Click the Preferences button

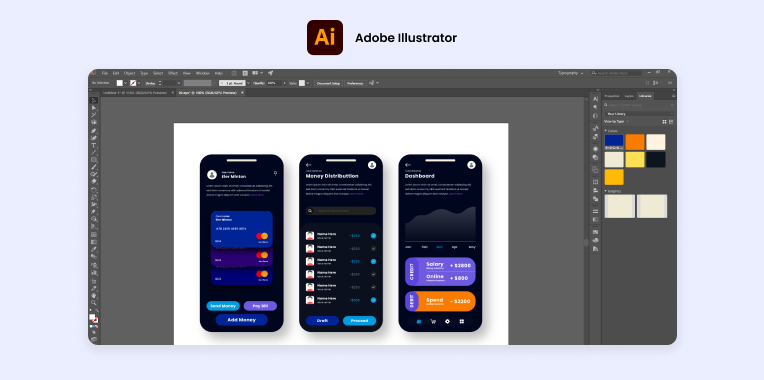355,83
